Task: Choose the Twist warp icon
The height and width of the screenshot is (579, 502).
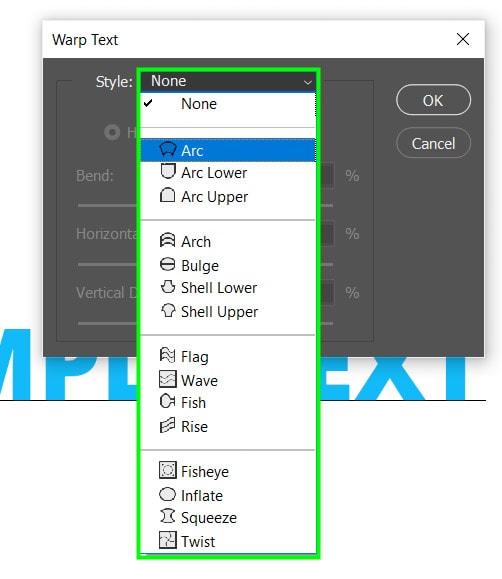Action: tap(168, 540)
